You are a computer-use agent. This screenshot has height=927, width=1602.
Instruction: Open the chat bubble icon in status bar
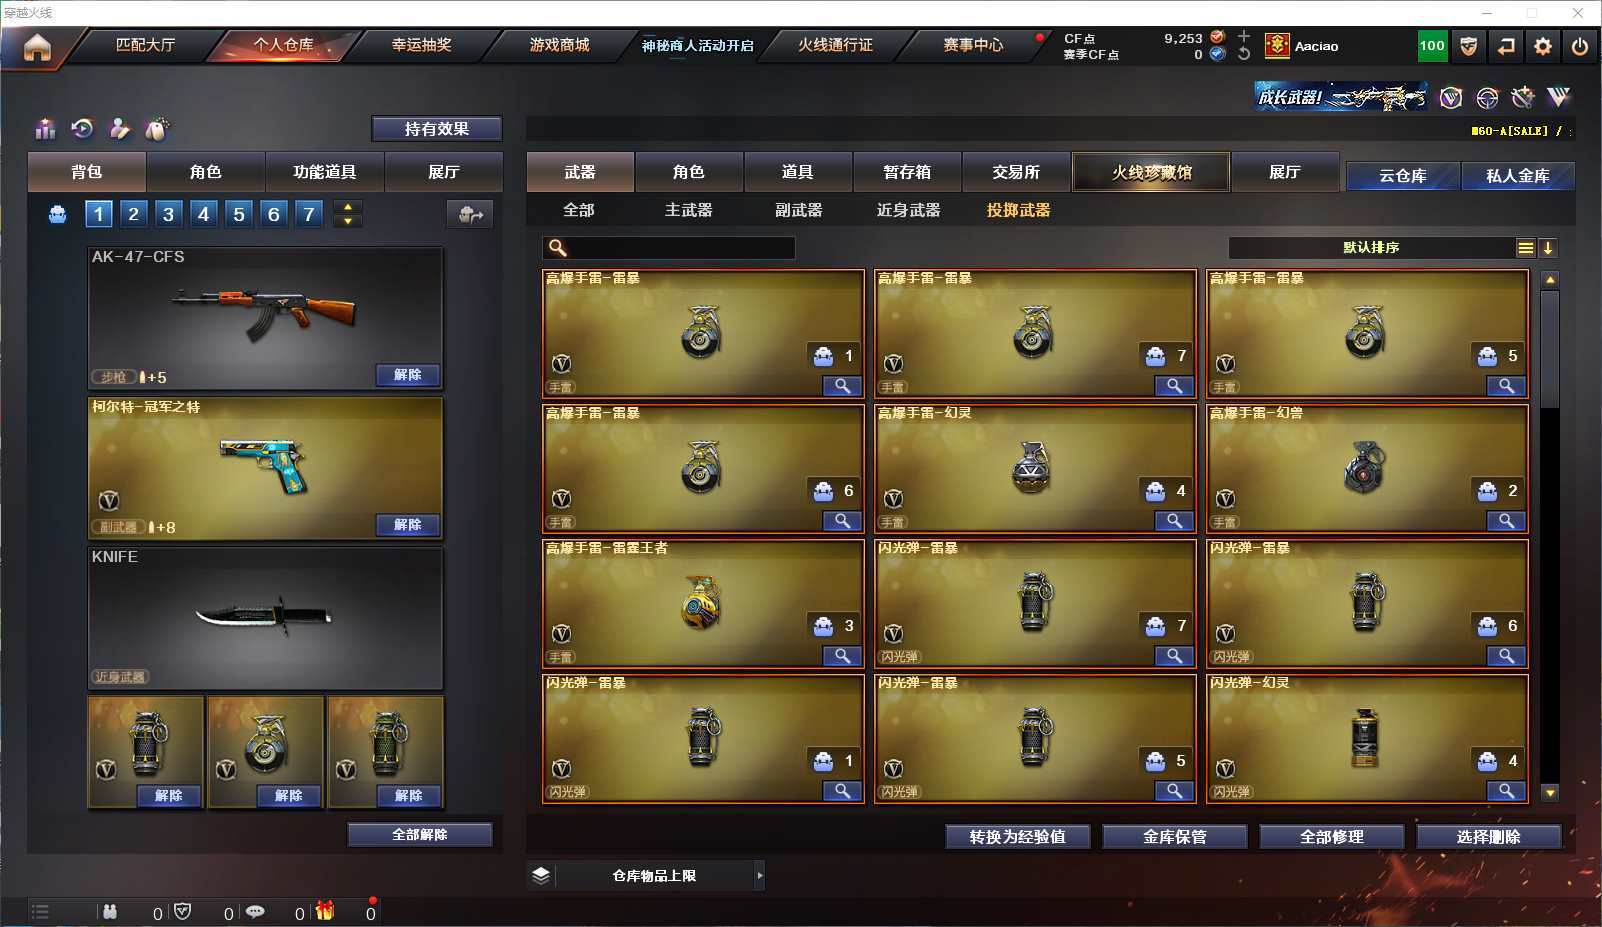click(255, 912)
